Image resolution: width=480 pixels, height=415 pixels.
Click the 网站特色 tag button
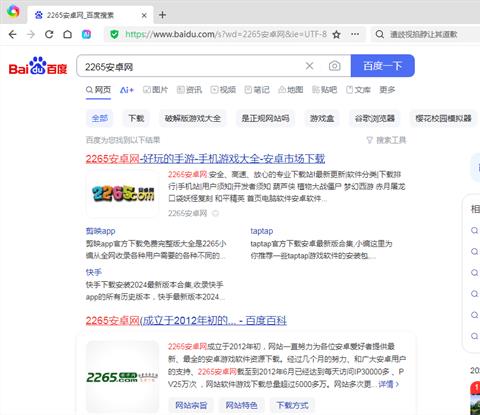pos(241,405)
